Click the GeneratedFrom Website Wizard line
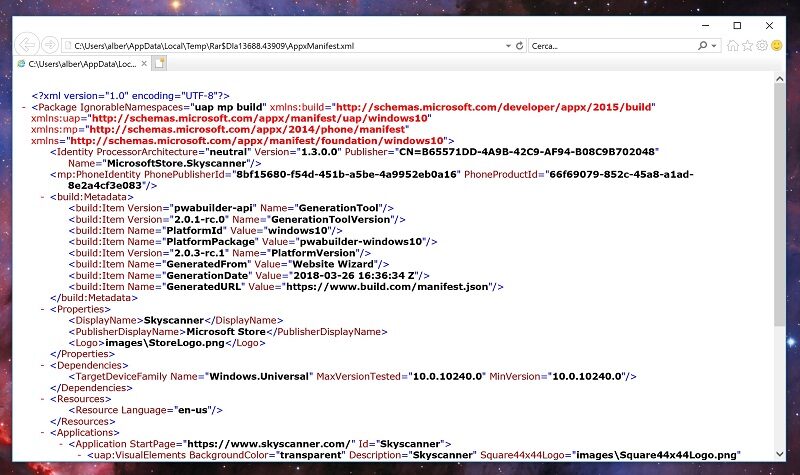 click(x=229, y=264)
